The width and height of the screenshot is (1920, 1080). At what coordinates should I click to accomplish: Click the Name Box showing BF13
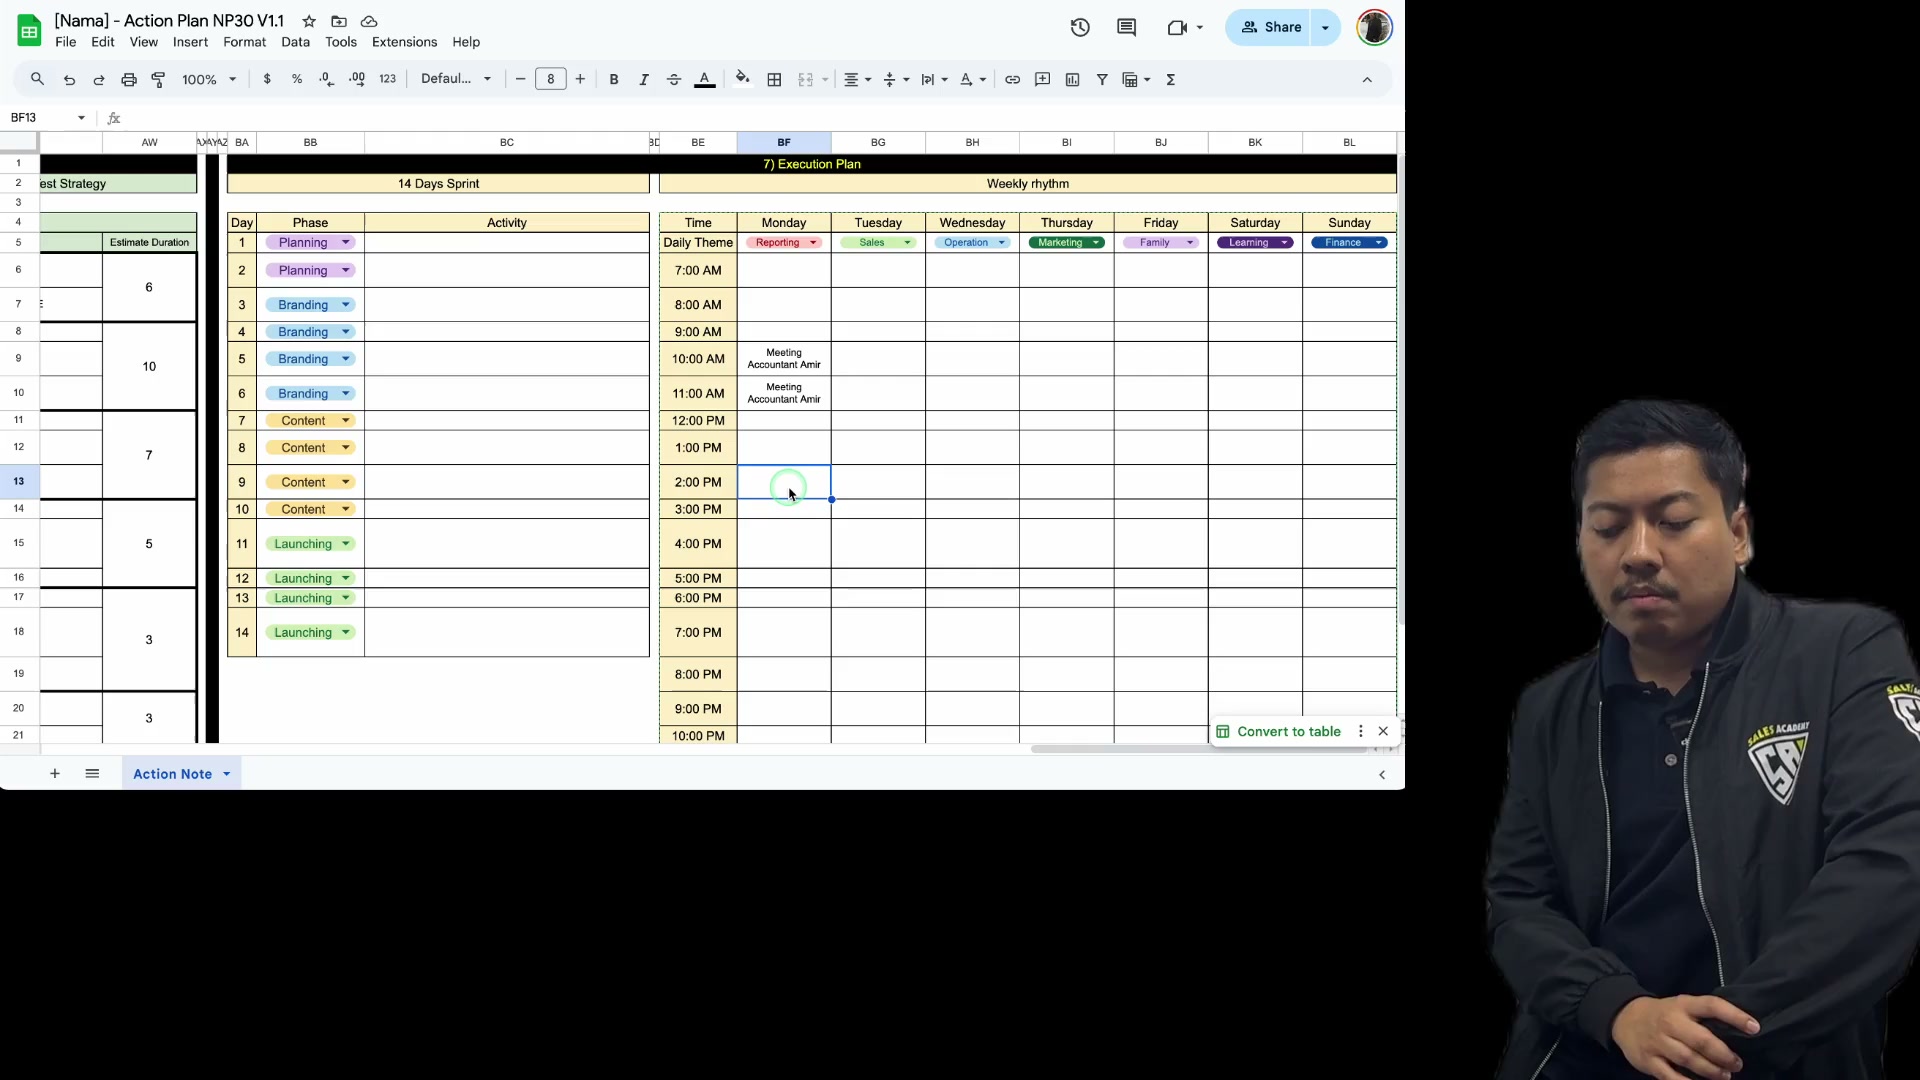pos(47,118)
